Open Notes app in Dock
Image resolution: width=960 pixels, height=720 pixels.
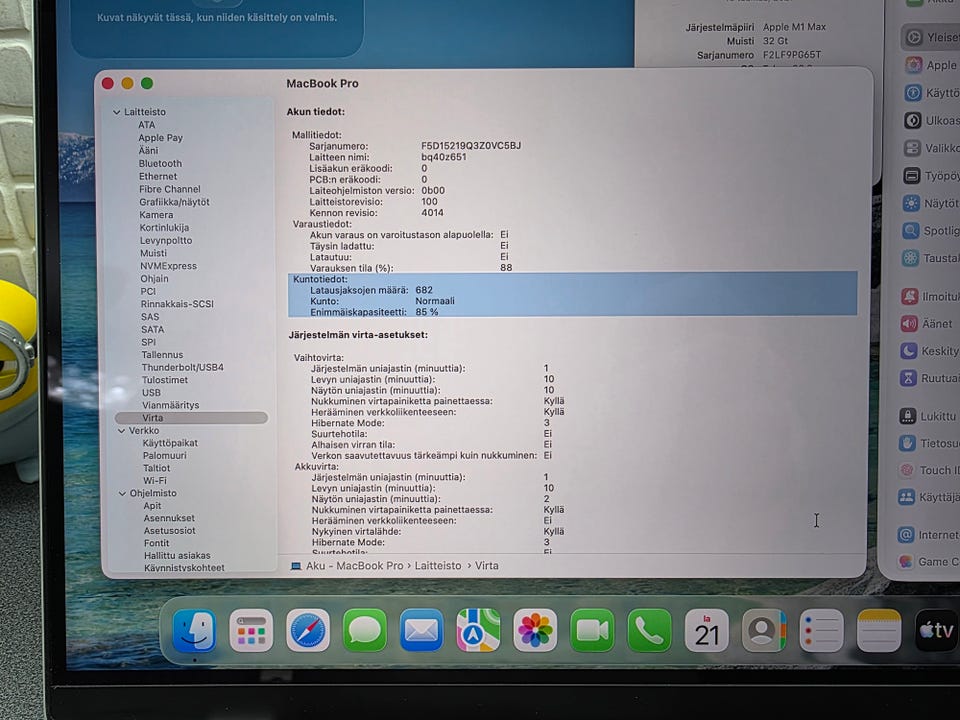pos(879,631)
